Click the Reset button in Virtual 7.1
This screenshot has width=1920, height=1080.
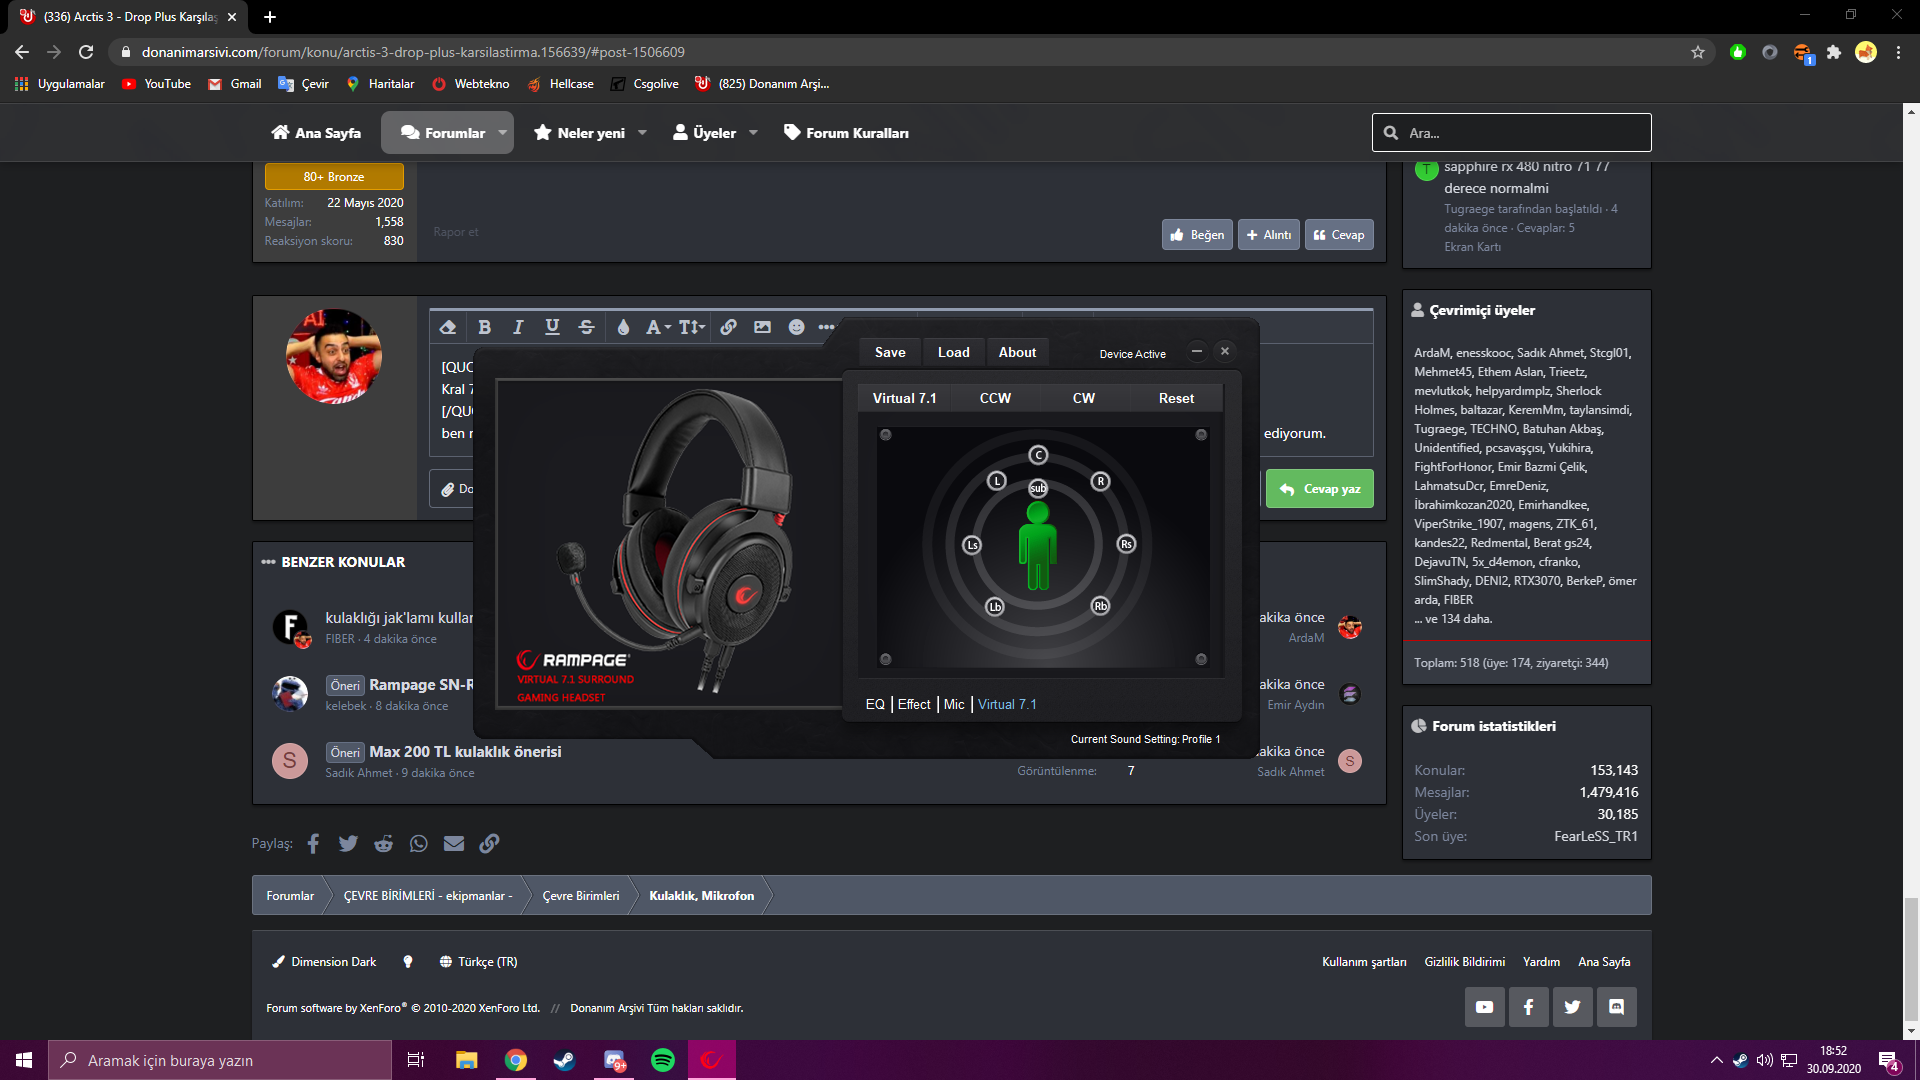click(x=1176, y=398)
